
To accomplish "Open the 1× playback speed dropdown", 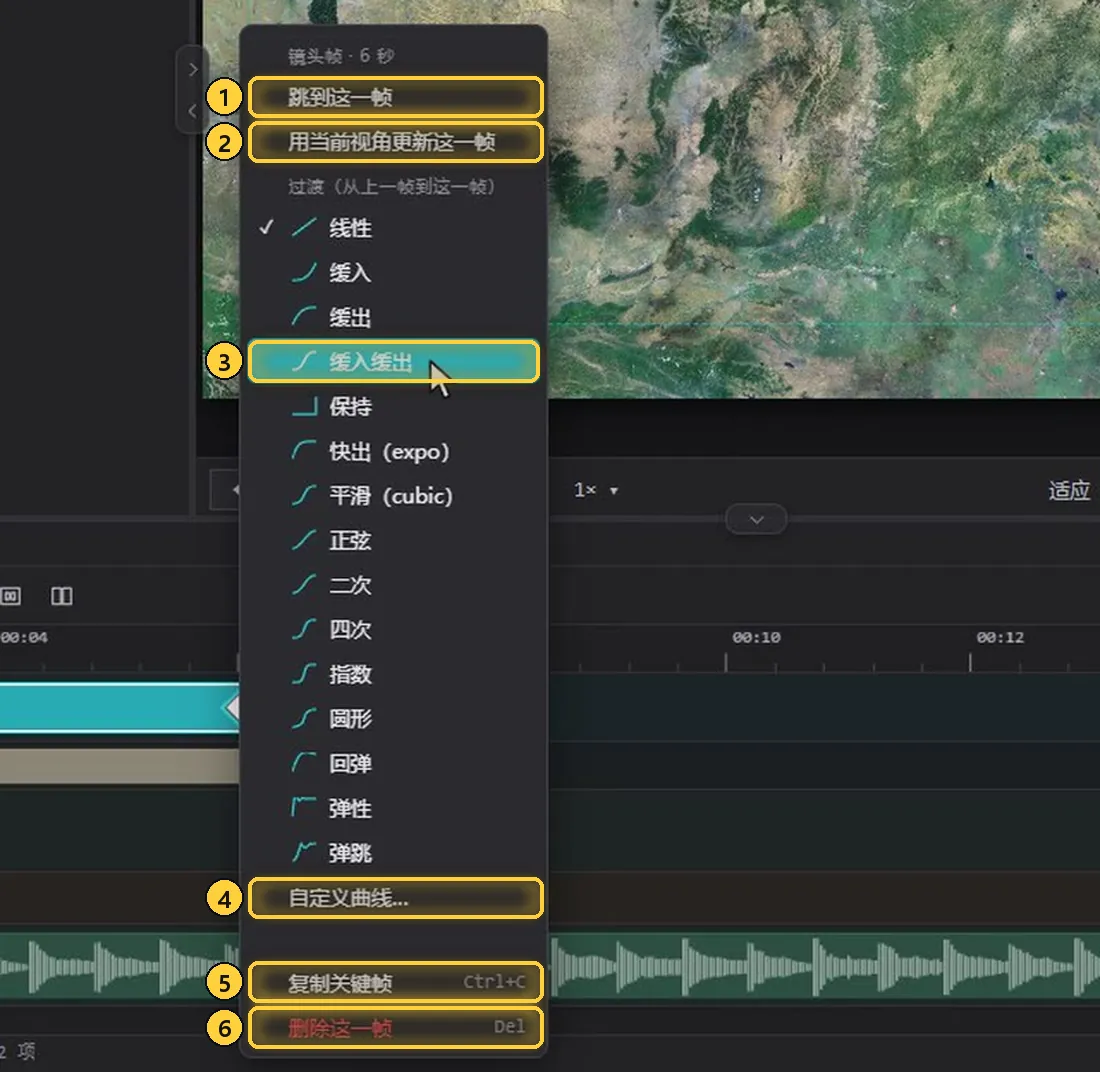I will point(596,490).
